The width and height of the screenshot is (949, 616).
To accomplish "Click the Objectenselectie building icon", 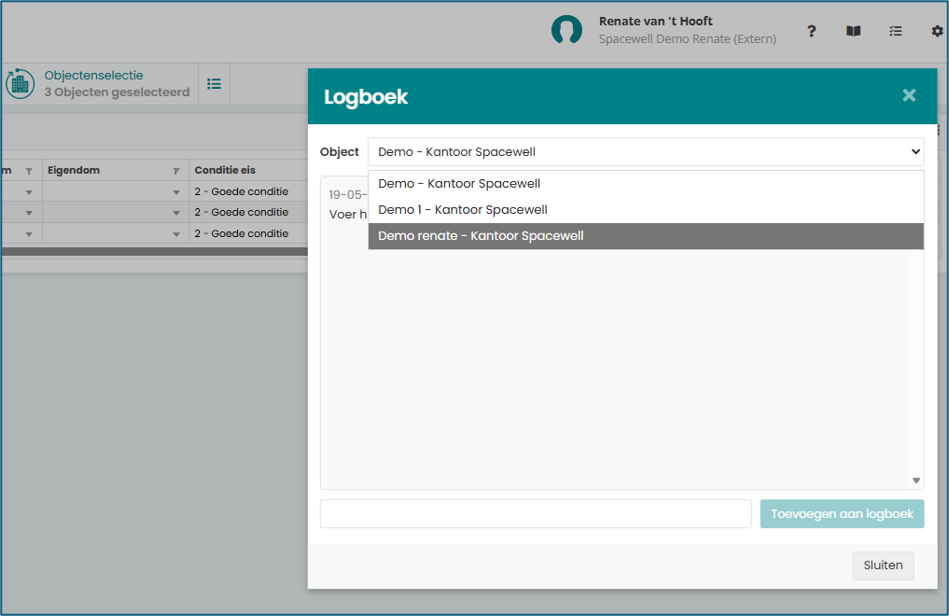I will click(20, 84).
